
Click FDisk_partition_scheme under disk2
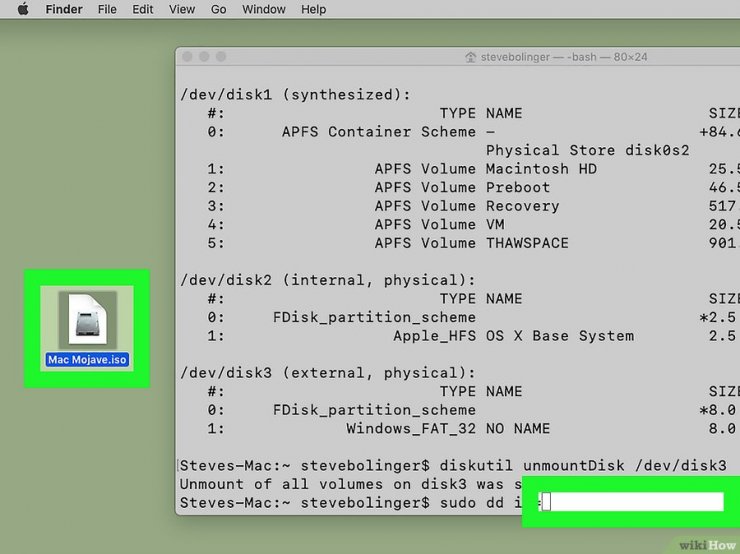pyautogui.click(x=374, y=317)
